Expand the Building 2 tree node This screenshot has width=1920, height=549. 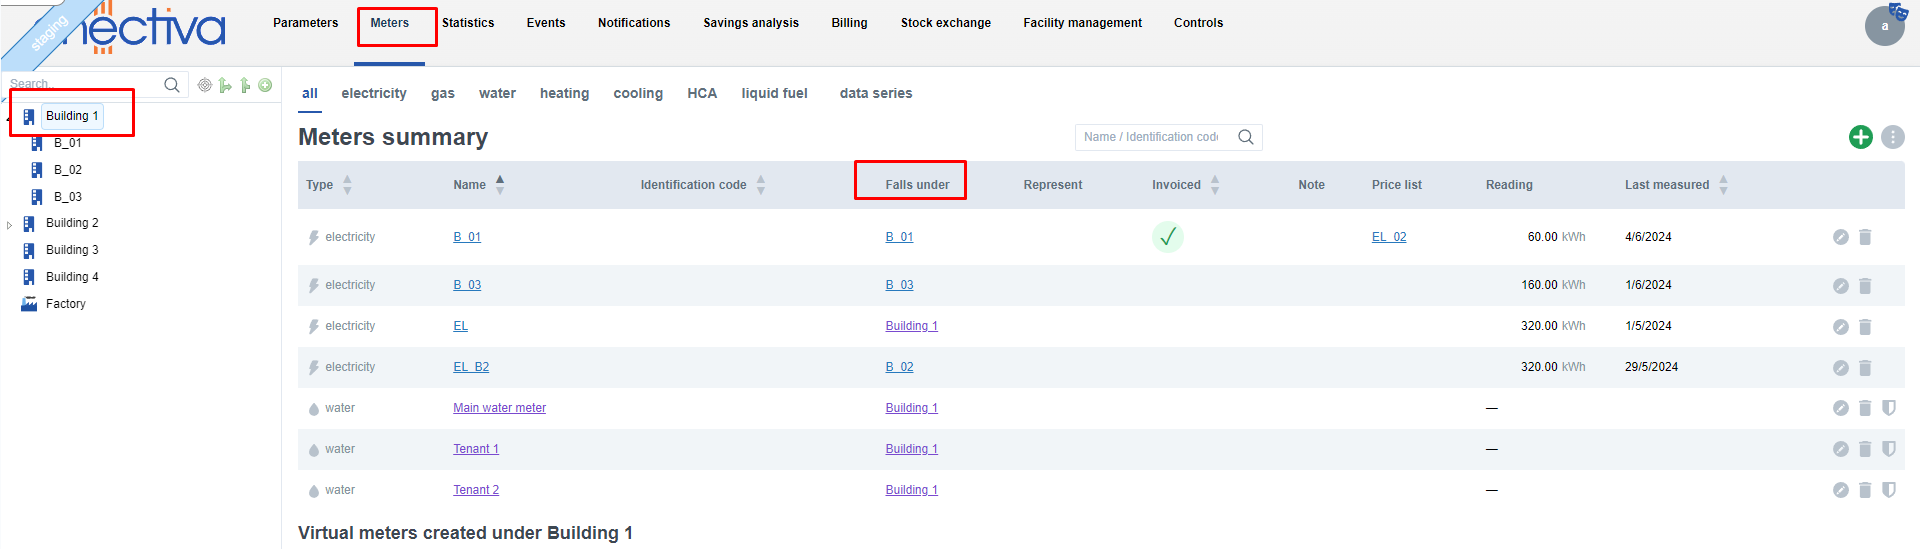pyautogui.click(x=10, y=225)
